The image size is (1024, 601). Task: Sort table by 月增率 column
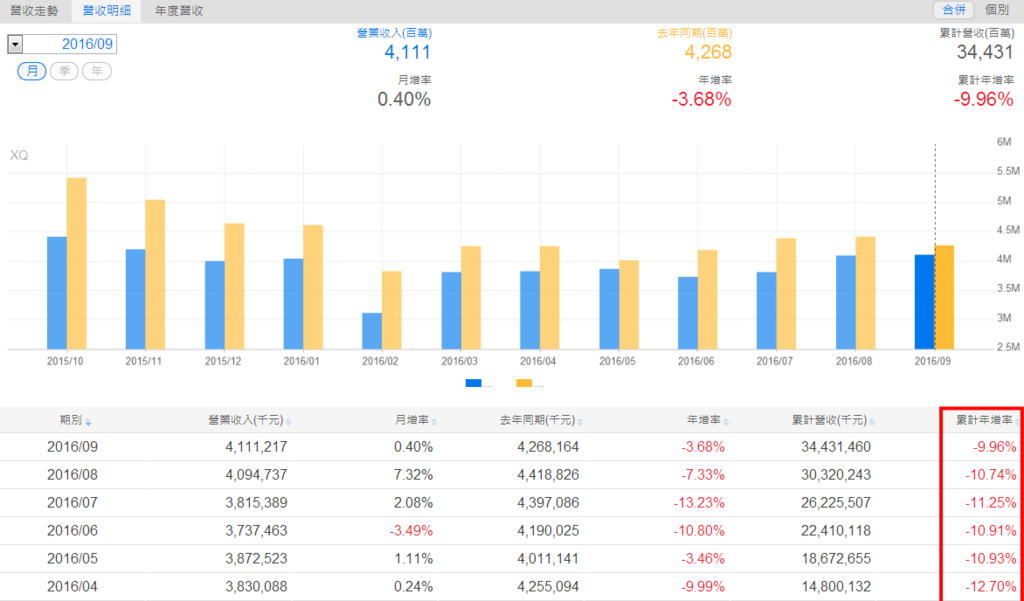(416, 420)
